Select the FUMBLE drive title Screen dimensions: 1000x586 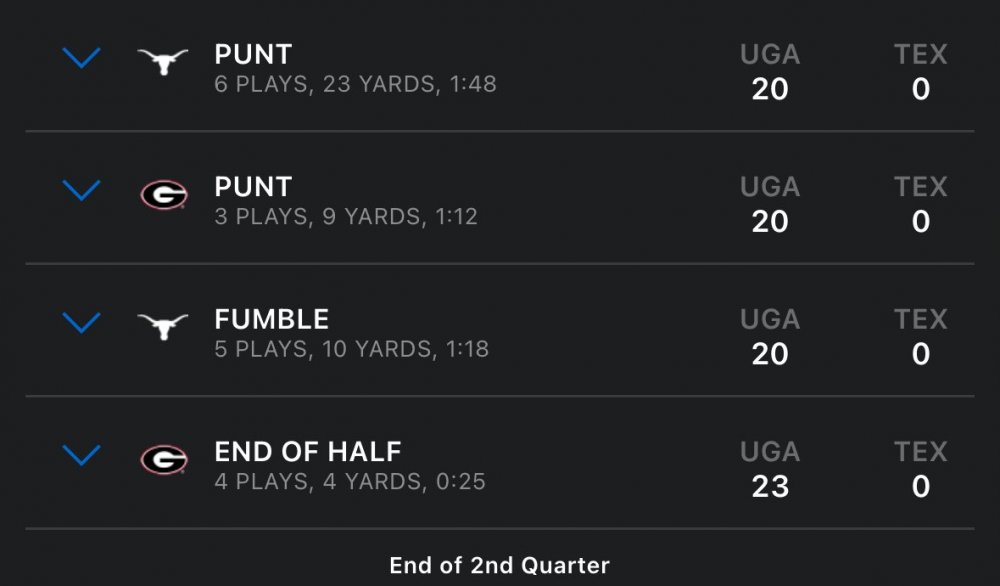(x=271, y=320)
